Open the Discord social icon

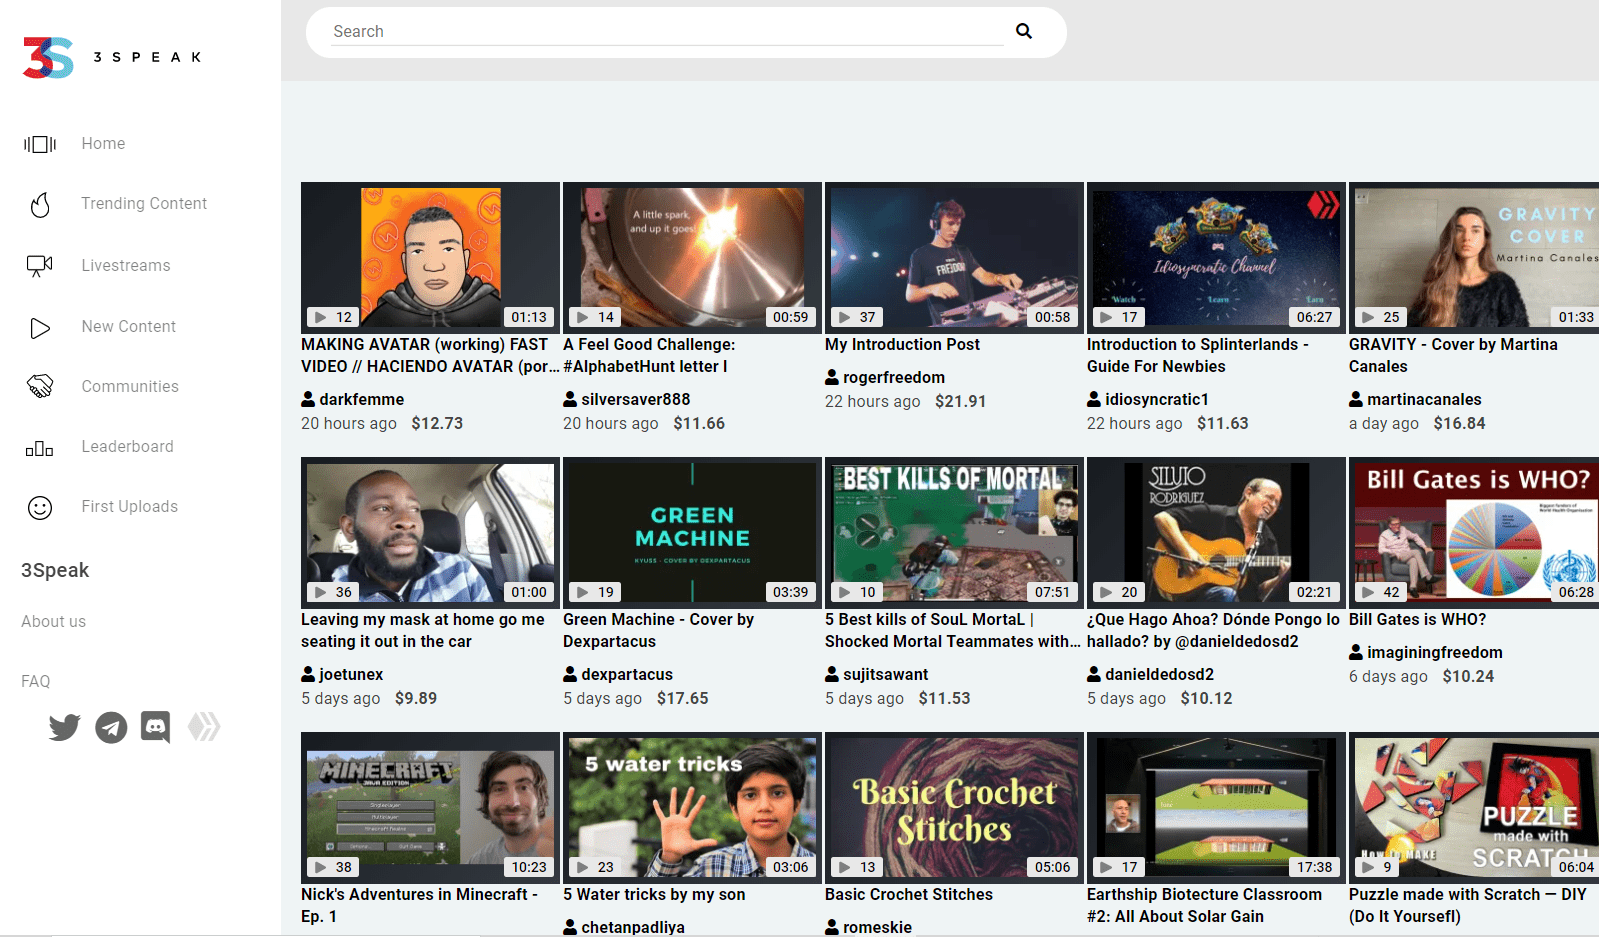(156, 727)
